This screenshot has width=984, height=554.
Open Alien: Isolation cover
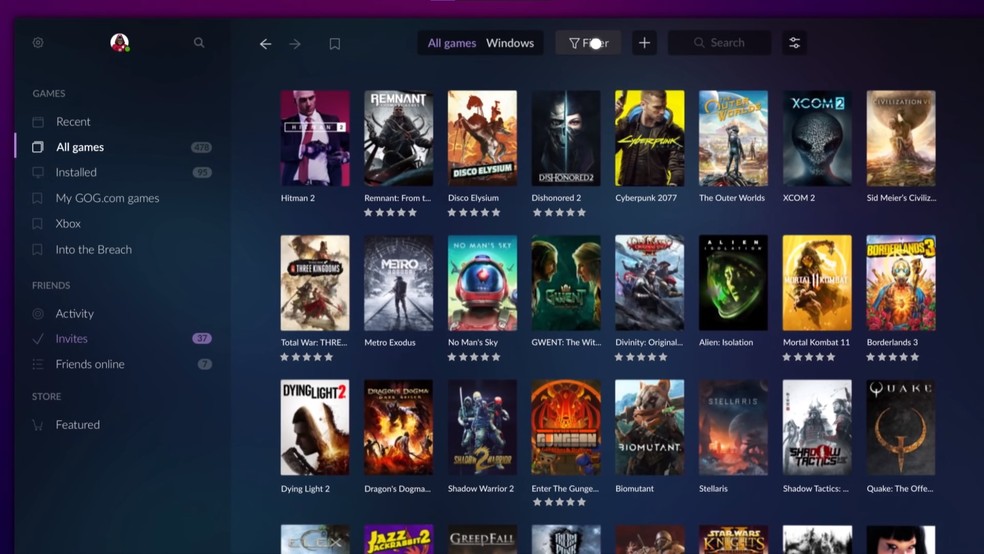click(x=734, y=283)
